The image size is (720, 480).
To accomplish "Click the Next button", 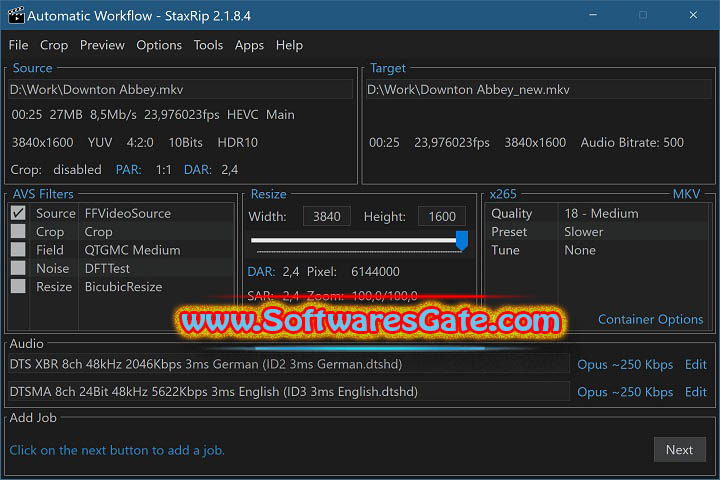I will [679, 450].
